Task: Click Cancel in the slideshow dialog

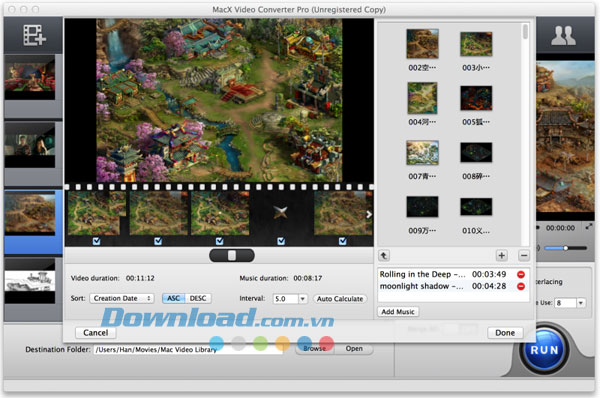Action: pos(96,333)
